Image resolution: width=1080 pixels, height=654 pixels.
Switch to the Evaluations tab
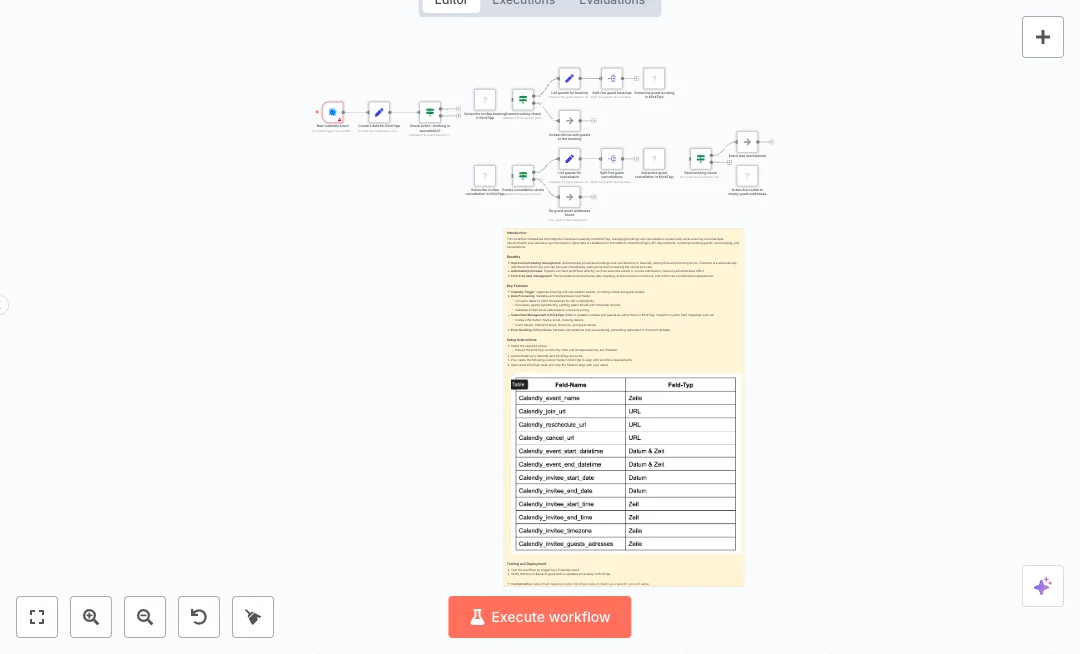click(611, 3)
